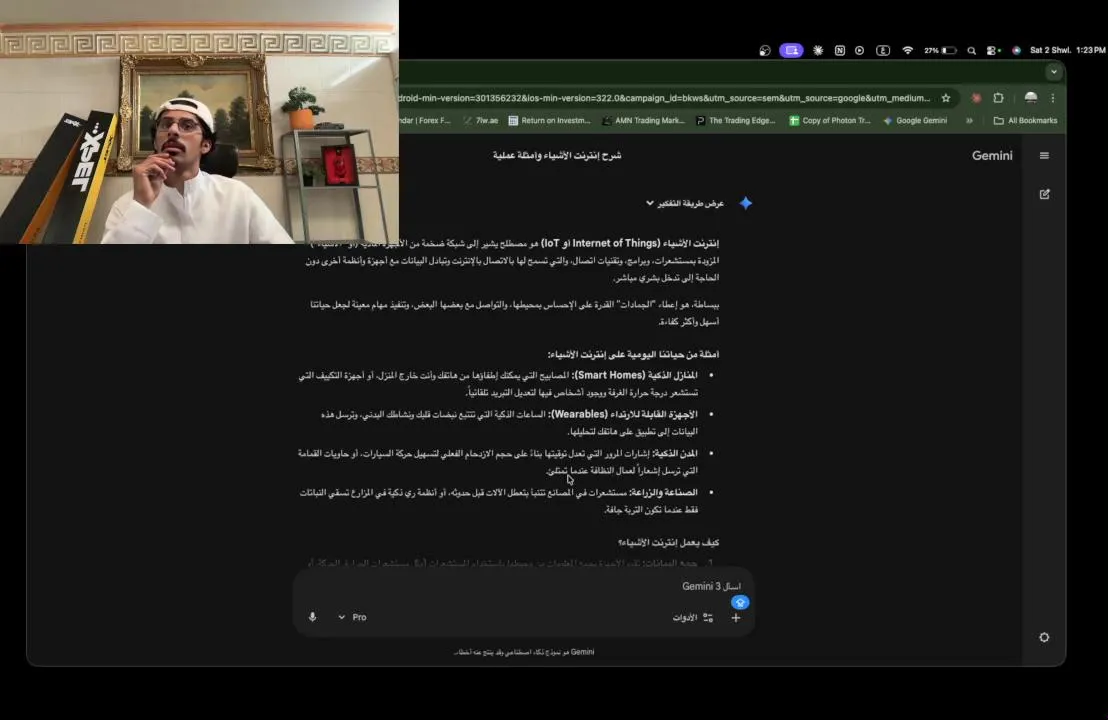Open the 7lw.ae bookmark

(x=481, y=121)
